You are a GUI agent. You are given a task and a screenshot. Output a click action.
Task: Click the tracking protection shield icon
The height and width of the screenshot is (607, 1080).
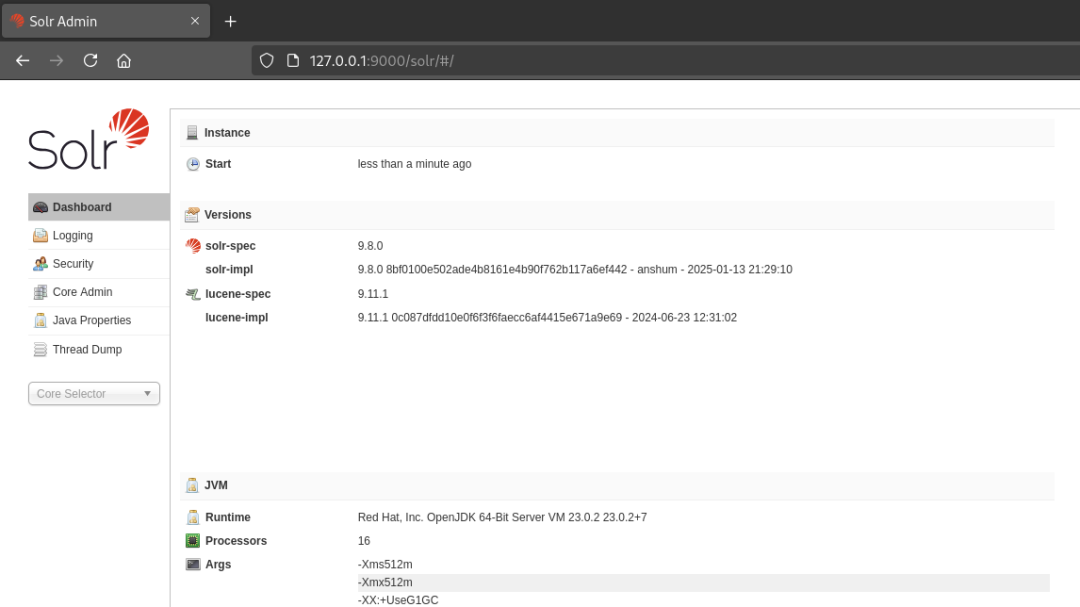pos(267,61)
